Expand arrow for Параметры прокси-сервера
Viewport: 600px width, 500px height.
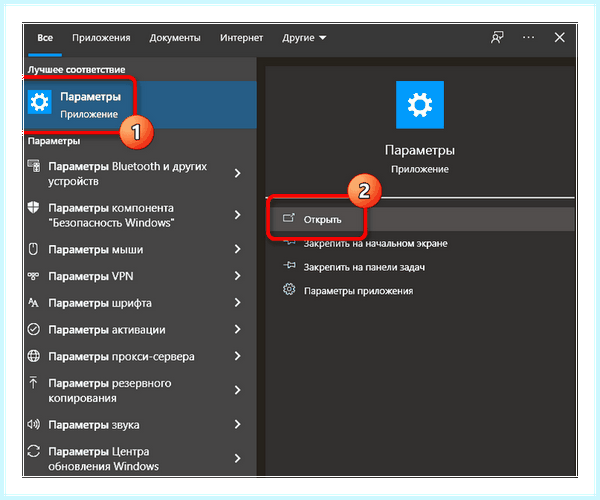(x=238, y=356)
